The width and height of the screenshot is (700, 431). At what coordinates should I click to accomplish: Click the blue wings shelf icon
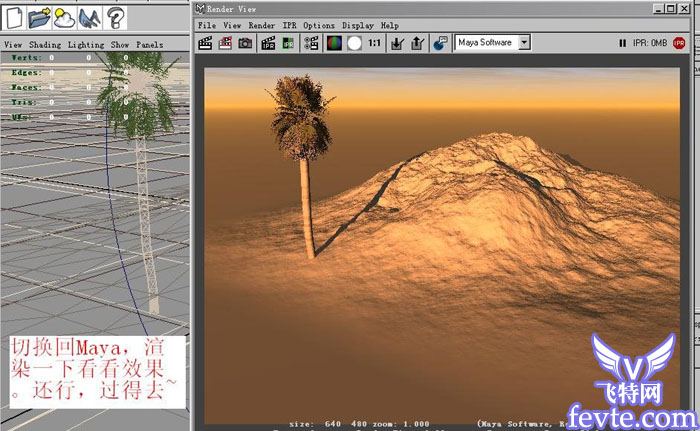(x=90, y=18)
